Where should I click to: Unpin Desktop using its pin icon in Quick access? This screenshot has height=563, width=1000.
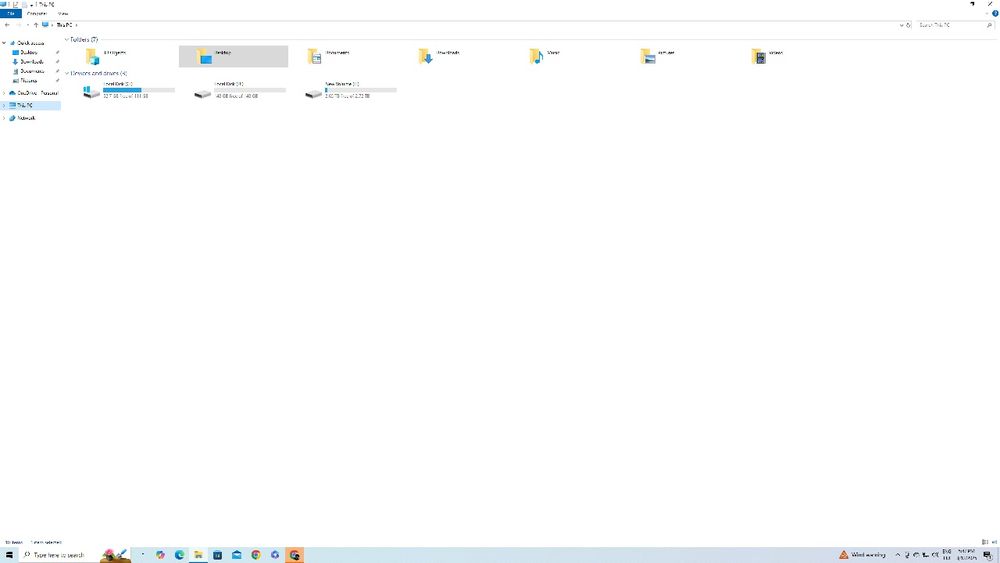(57, 52)
